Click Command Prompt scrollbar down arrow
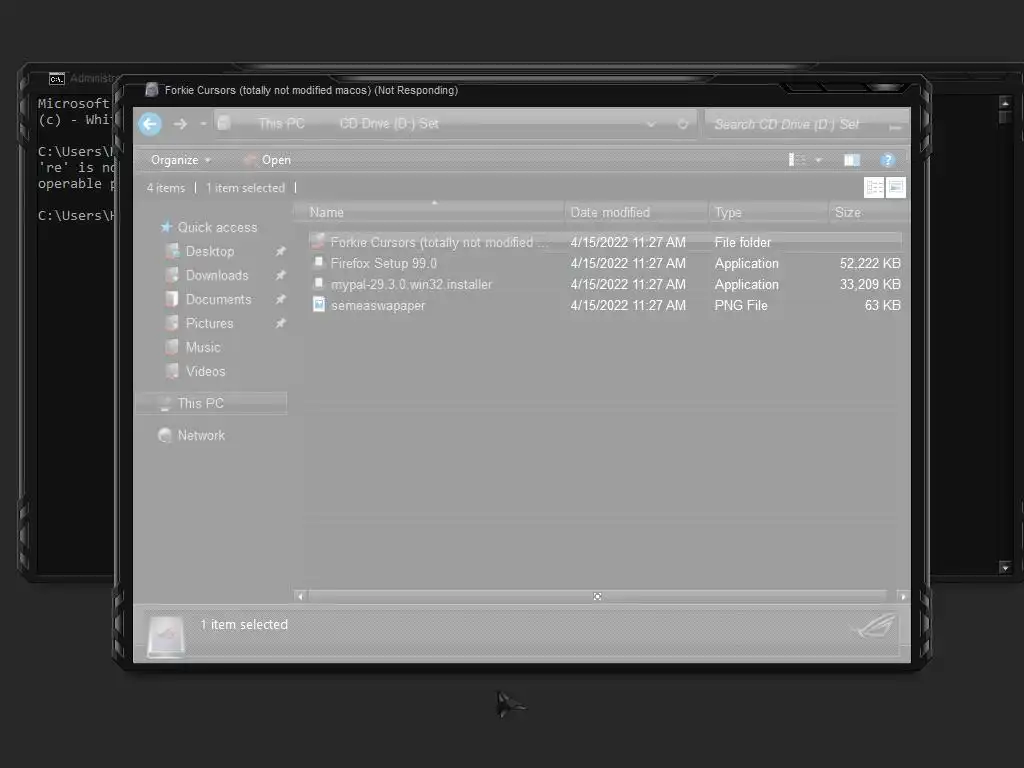The height and width of the screenshot is (768, 1024). (1005, 568)
